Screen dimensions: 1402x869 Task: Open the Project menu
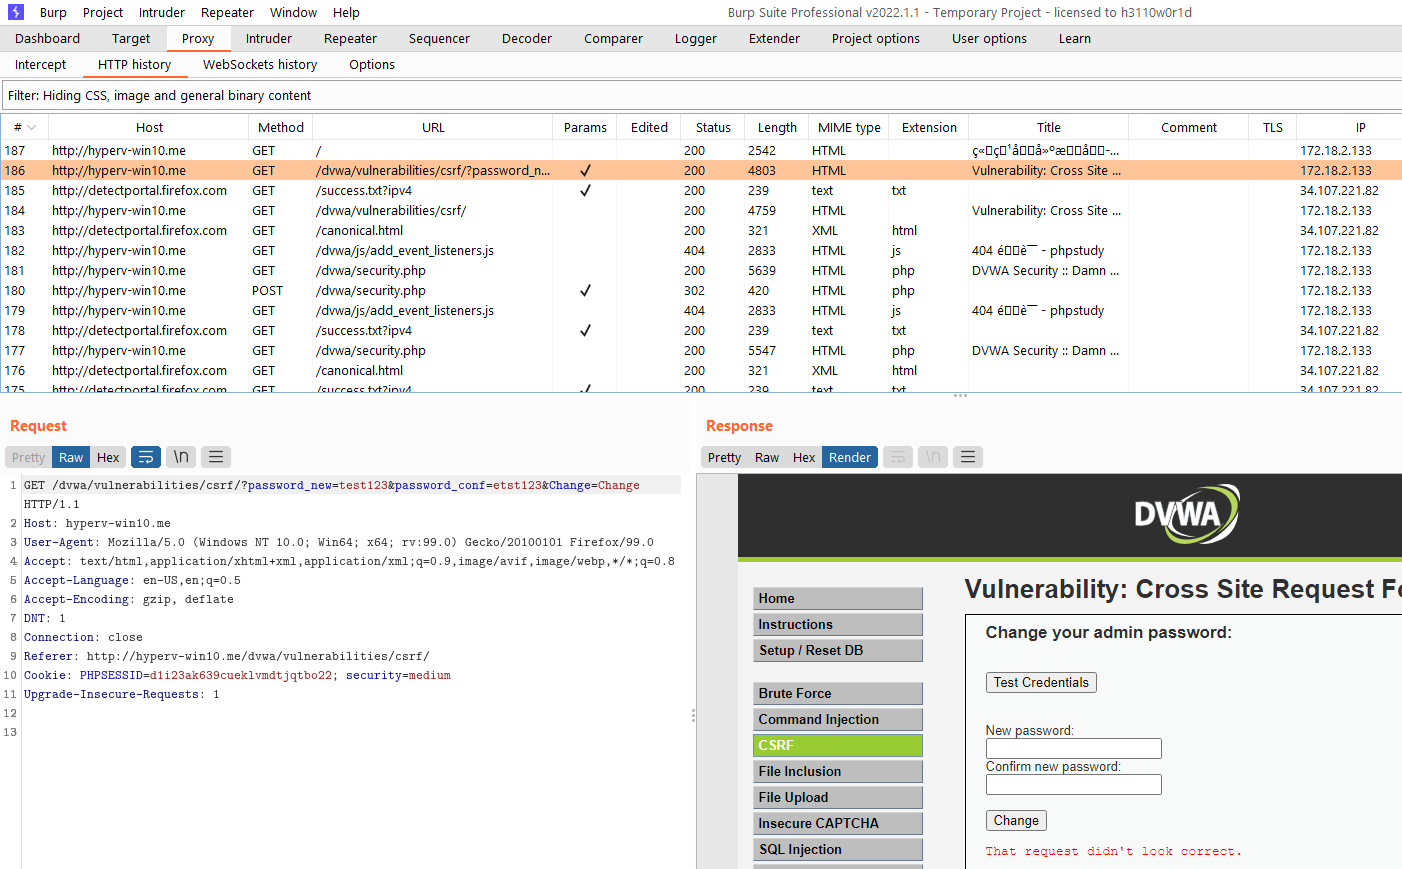coord(103,12)
